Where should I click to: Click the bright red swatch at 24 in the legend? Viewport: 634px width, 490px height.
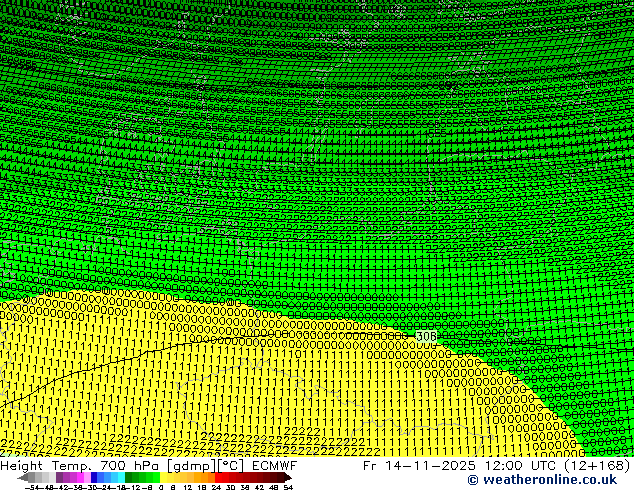pyautogui.click(x=218, y=477)
